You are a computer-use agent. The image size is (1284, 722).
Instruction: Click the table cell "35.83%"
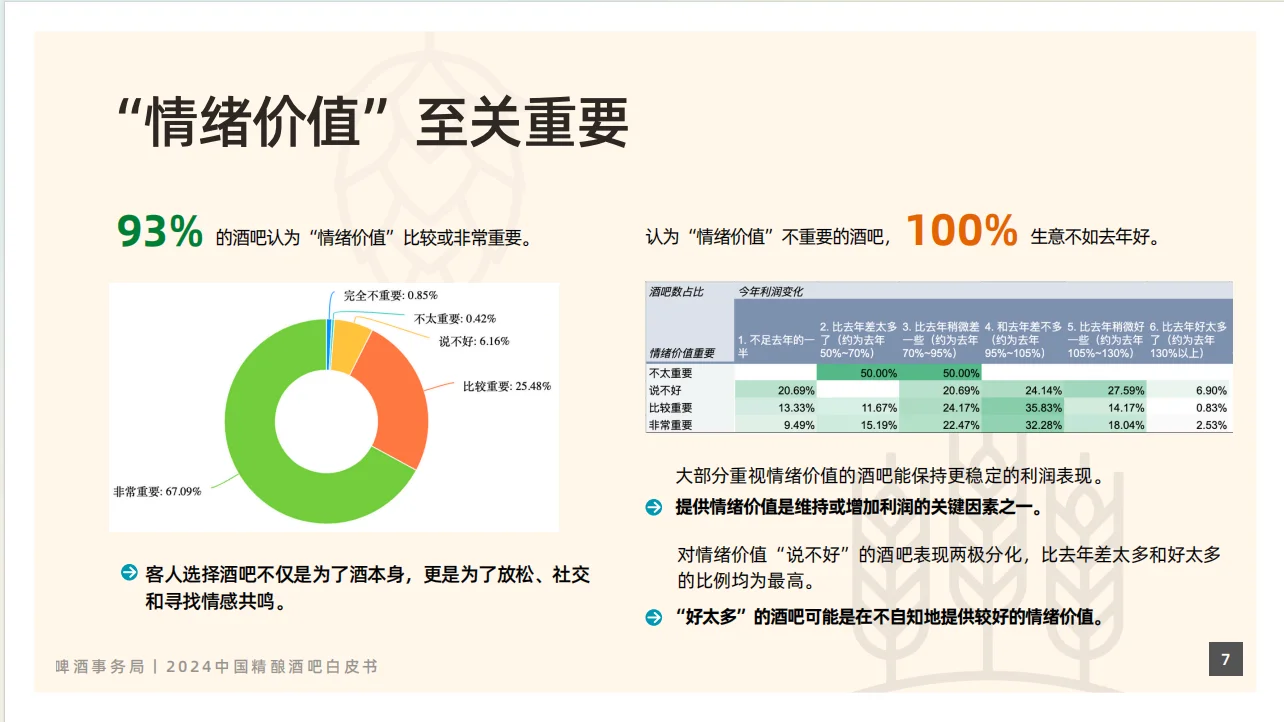coord(1022,408)
